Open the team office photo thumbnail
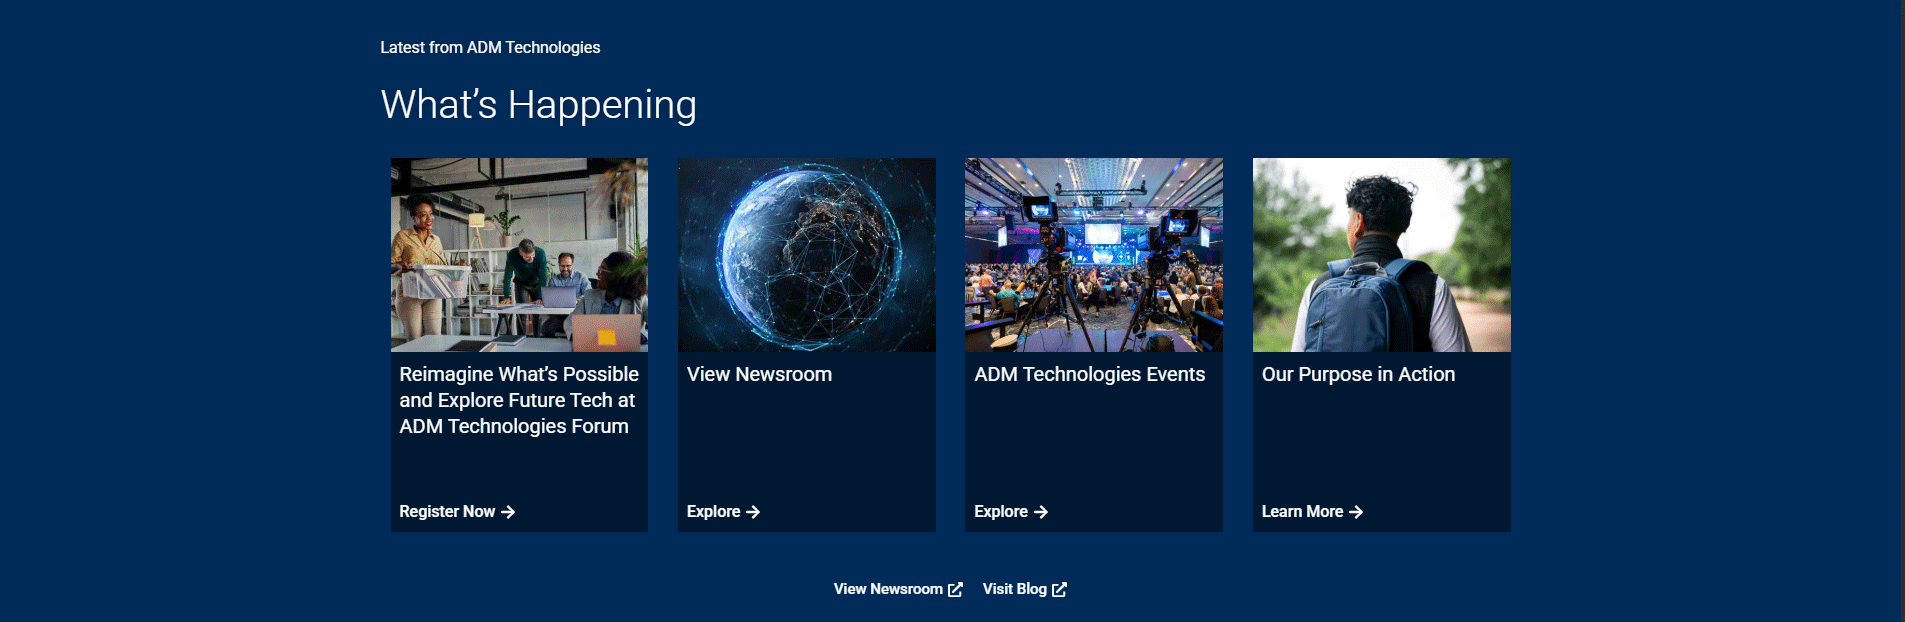This screenshot has width=1905, height=622. [519, 255]
